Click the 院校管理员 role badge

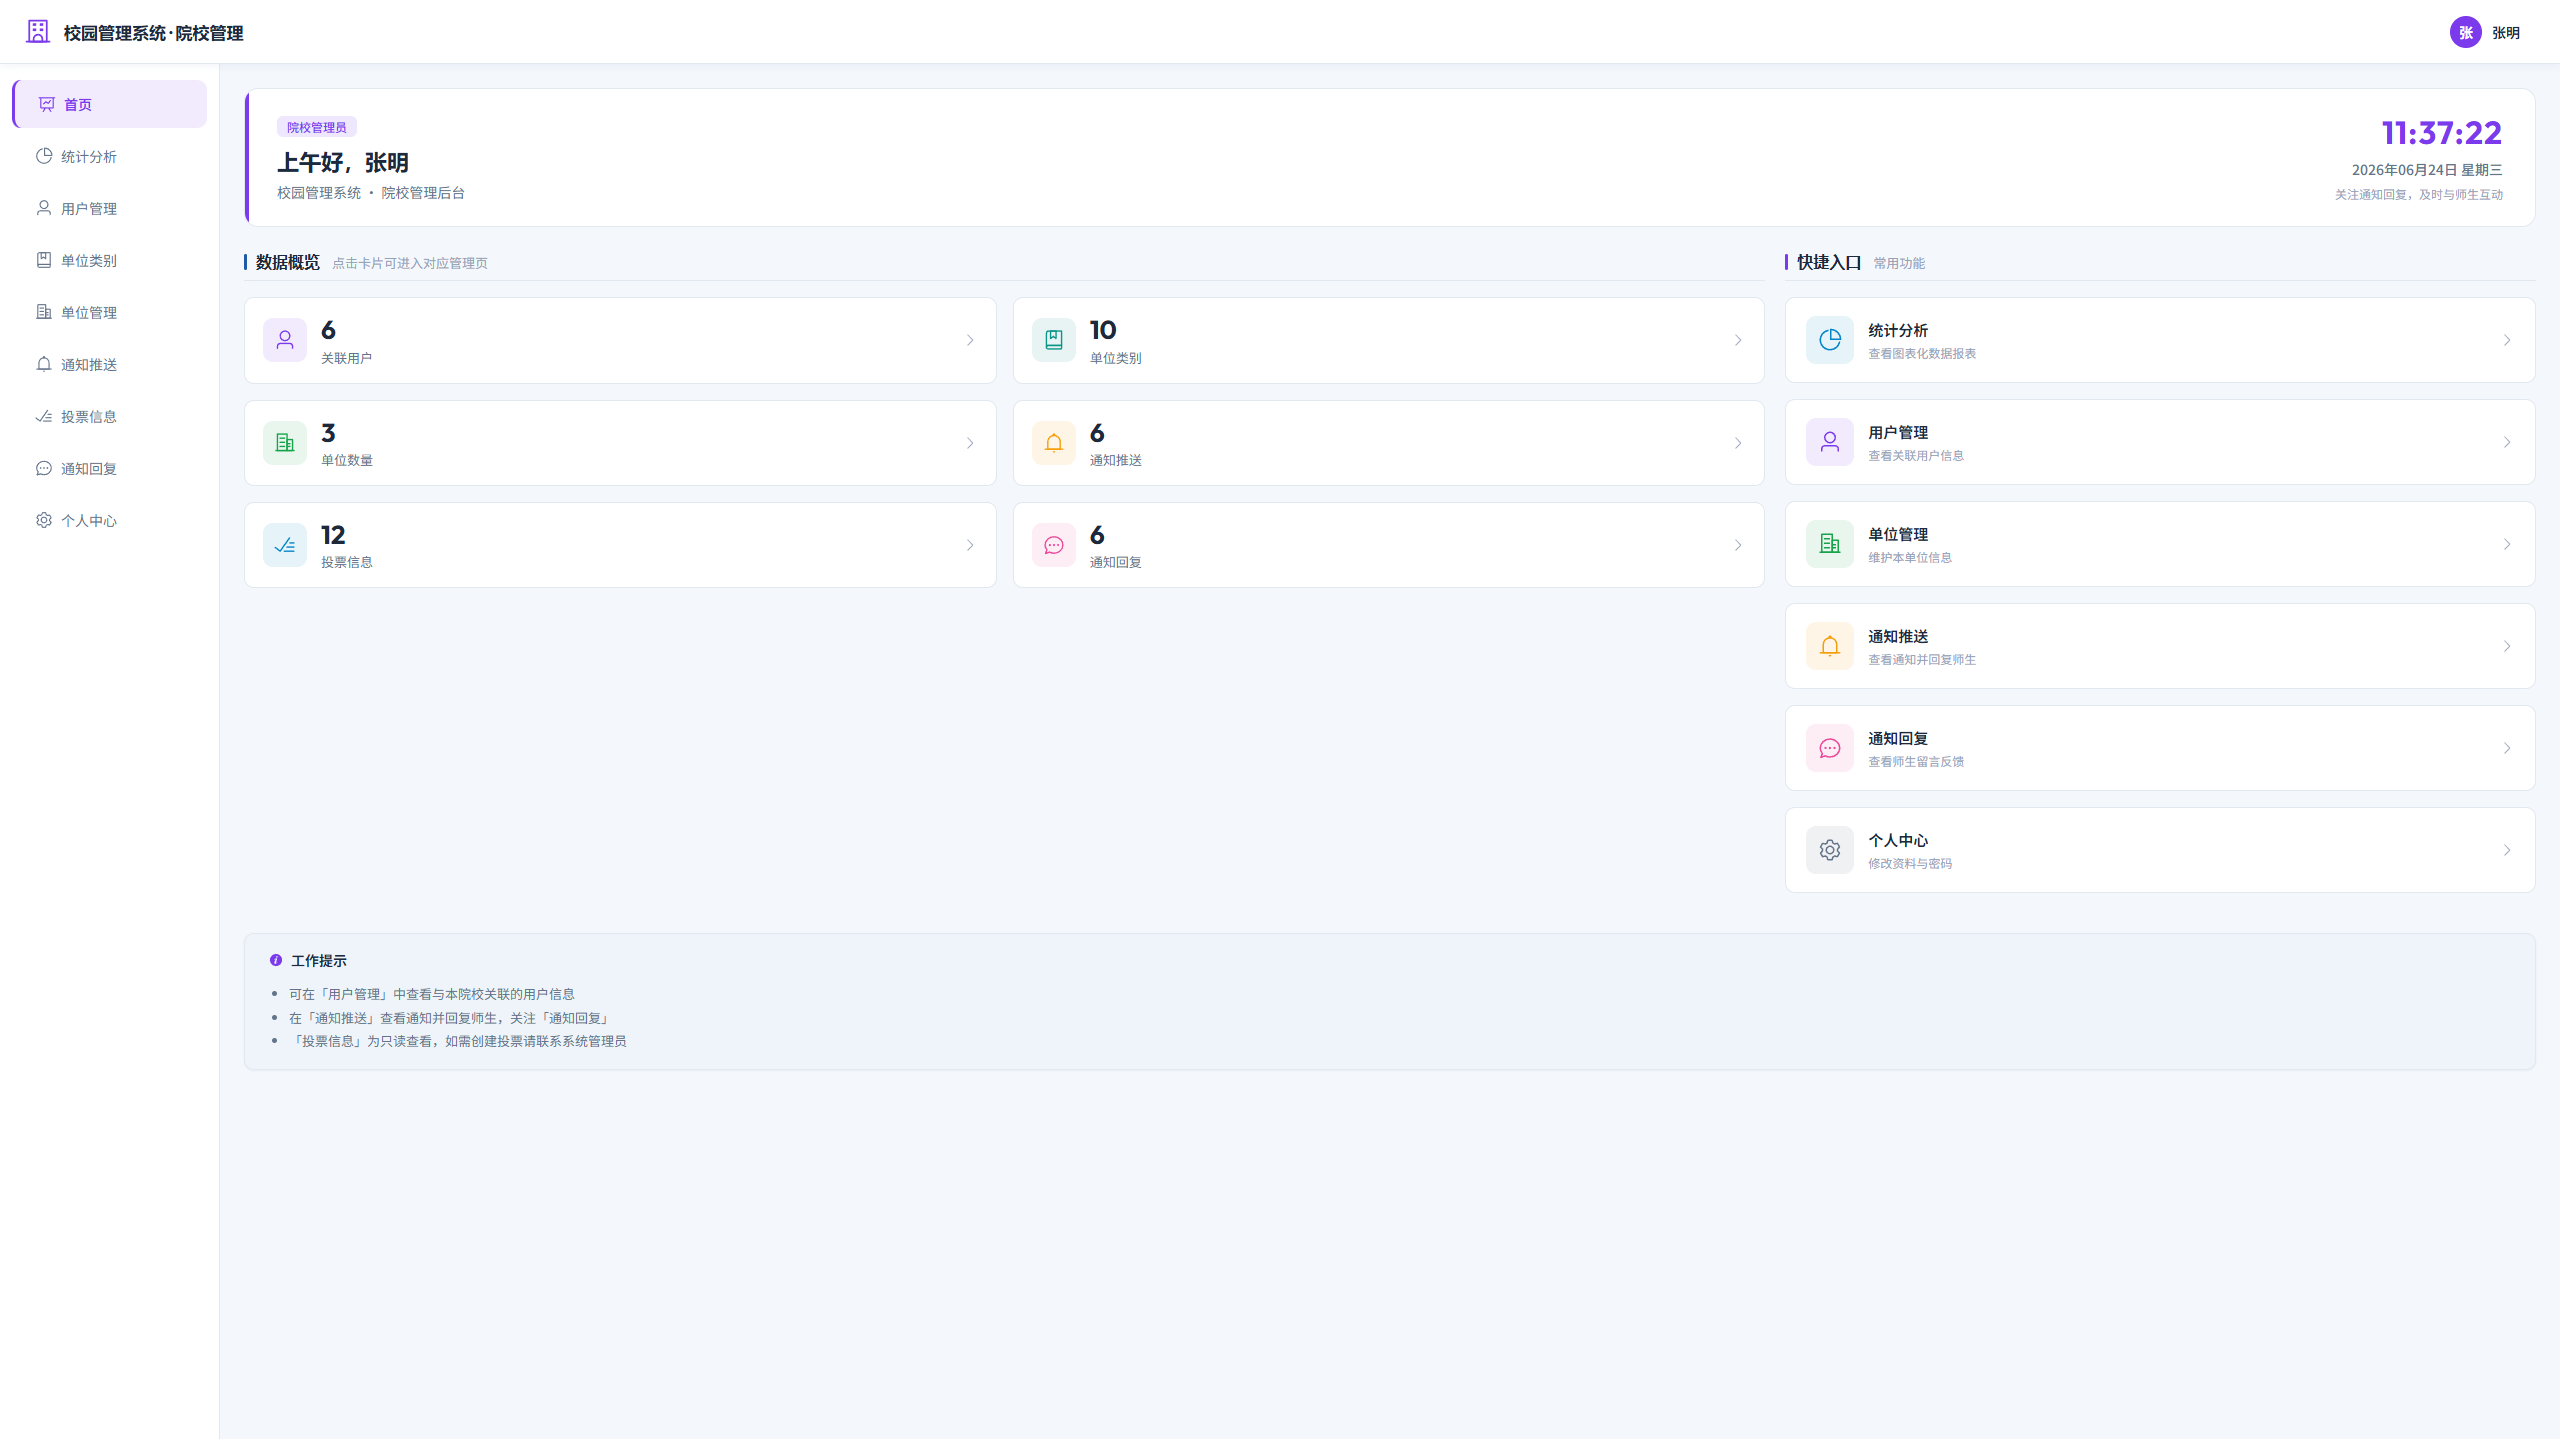(x=316, y=127)
